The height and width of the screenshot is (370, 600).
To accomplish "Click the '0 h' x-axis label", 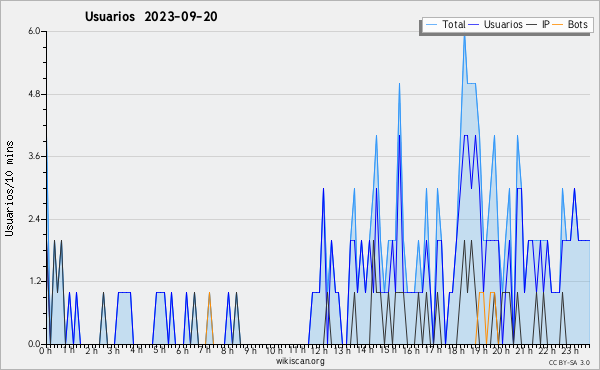I will tap(45, 351).
